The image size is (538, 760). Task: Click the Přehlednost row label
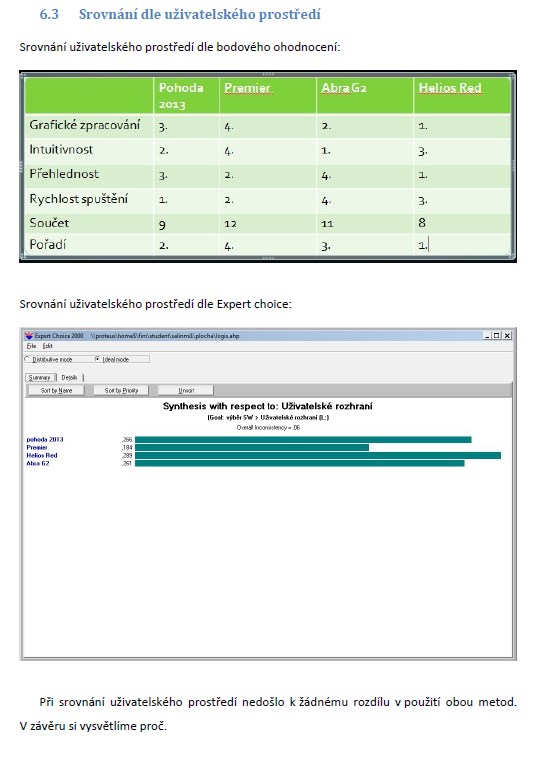[64, 174]
